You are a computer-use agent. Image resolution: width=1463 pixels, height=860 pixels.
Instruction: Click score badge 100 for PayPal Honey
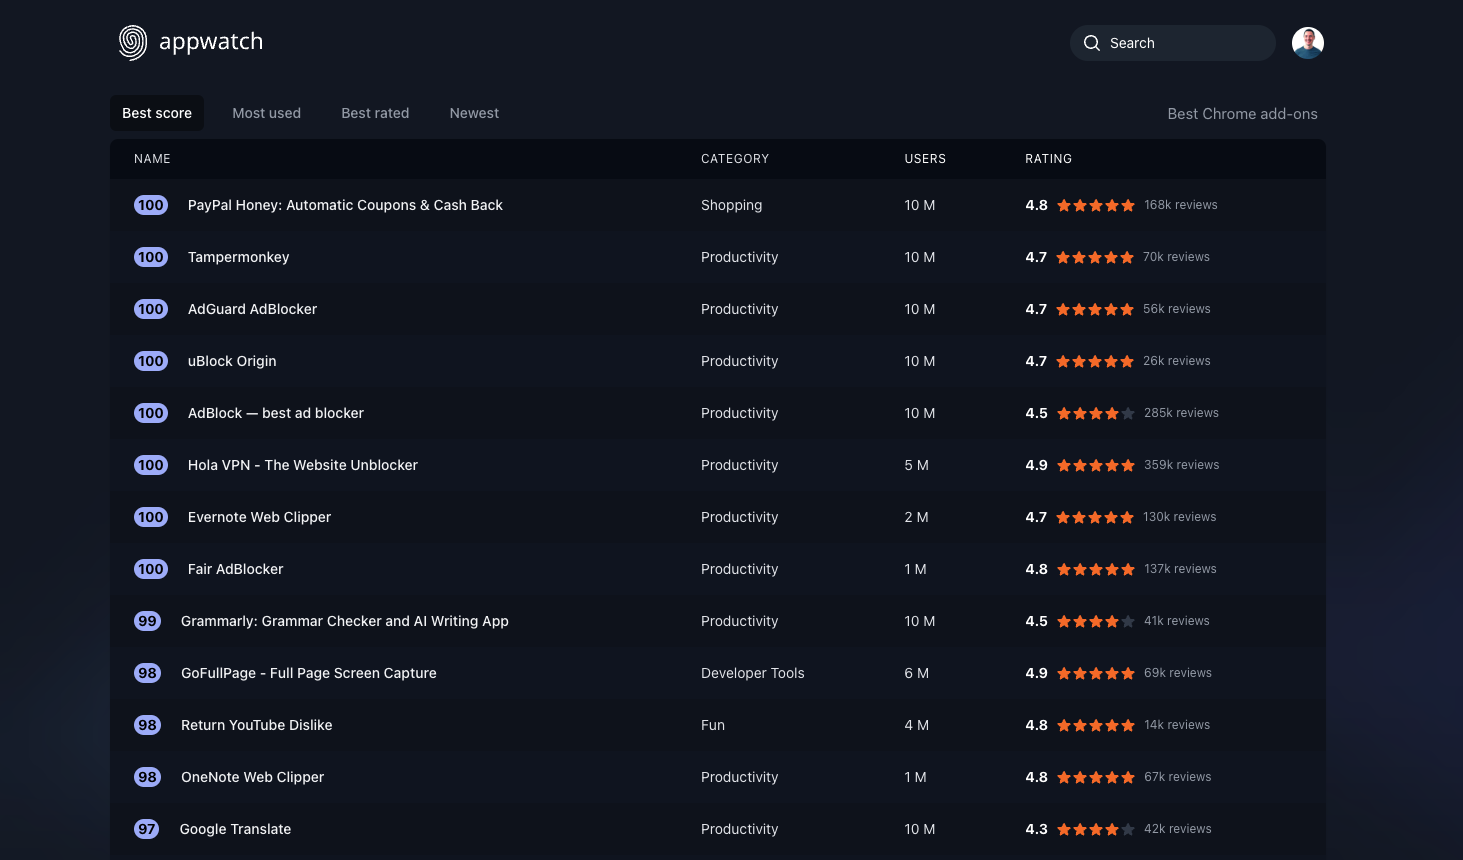point(151,205)
